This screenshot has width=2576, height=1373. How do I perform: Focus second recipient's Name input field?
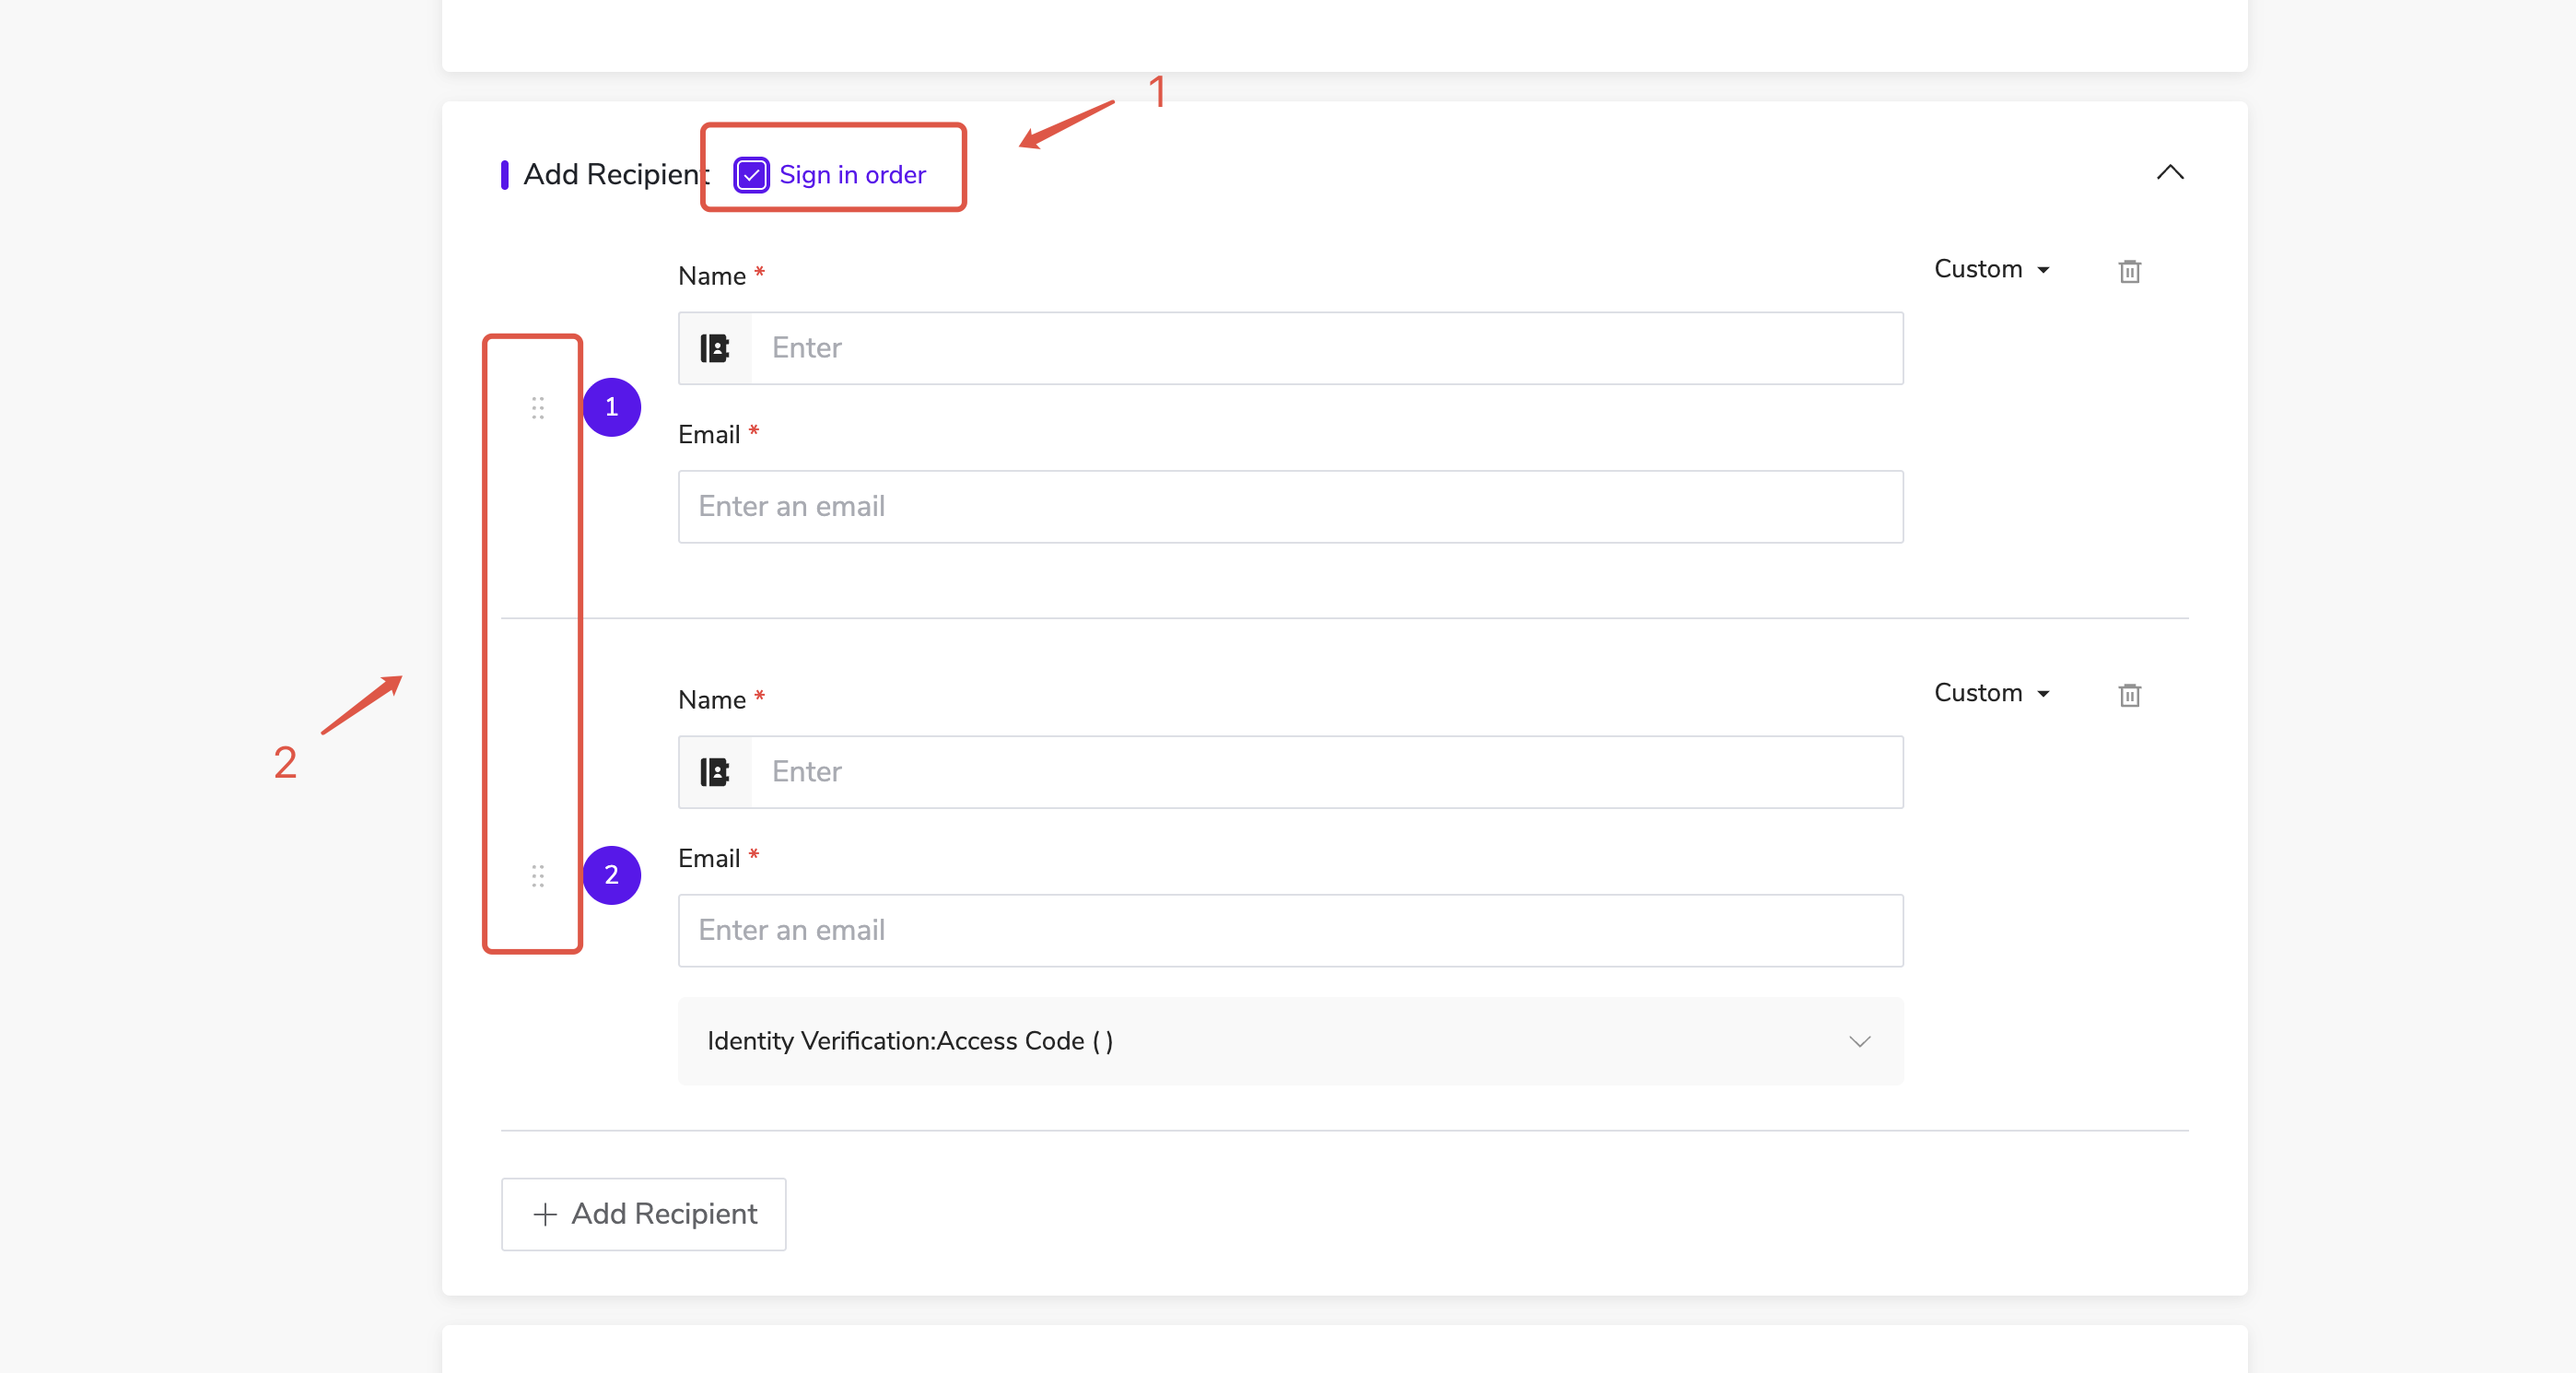tap(1325, 772)
